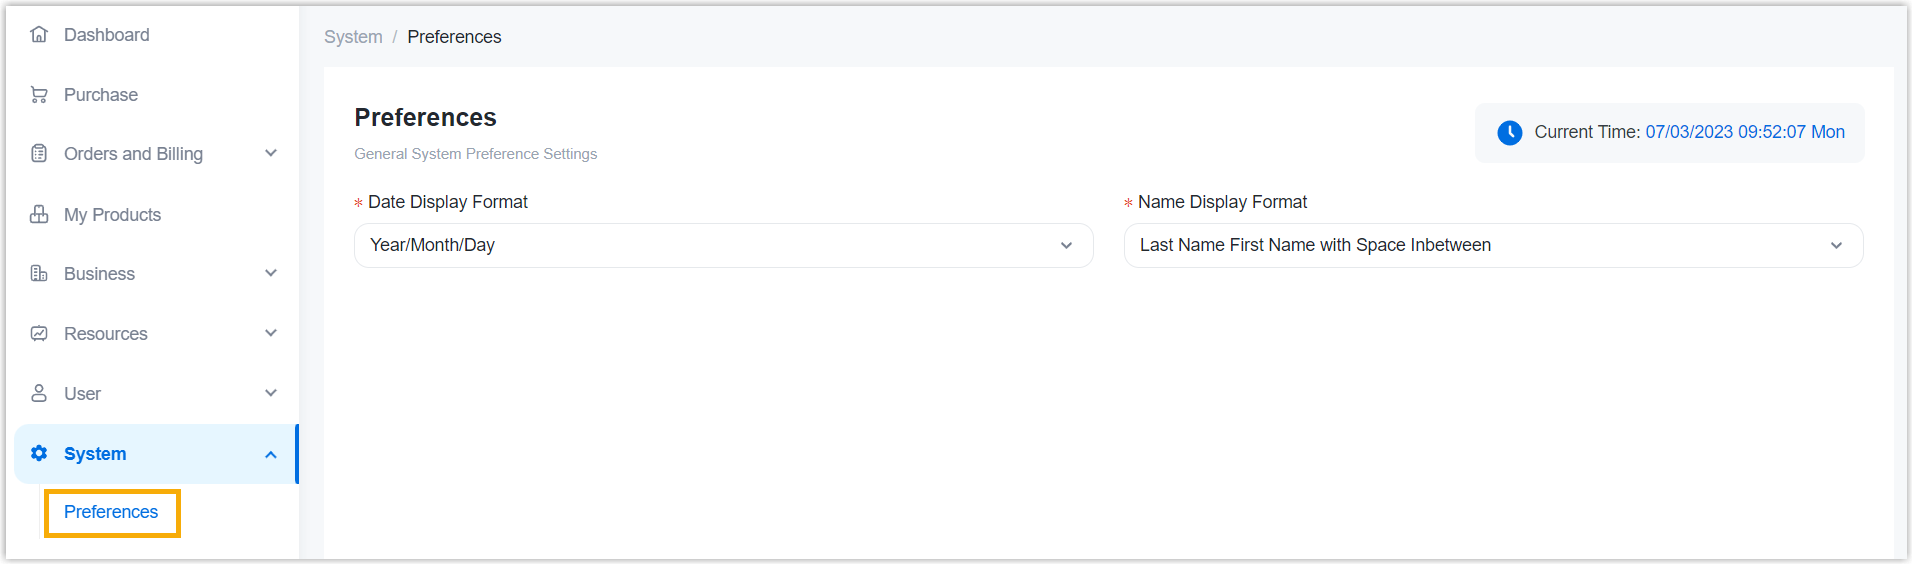
Task: Click the Resources chart icon
Action: pos(39,334)
